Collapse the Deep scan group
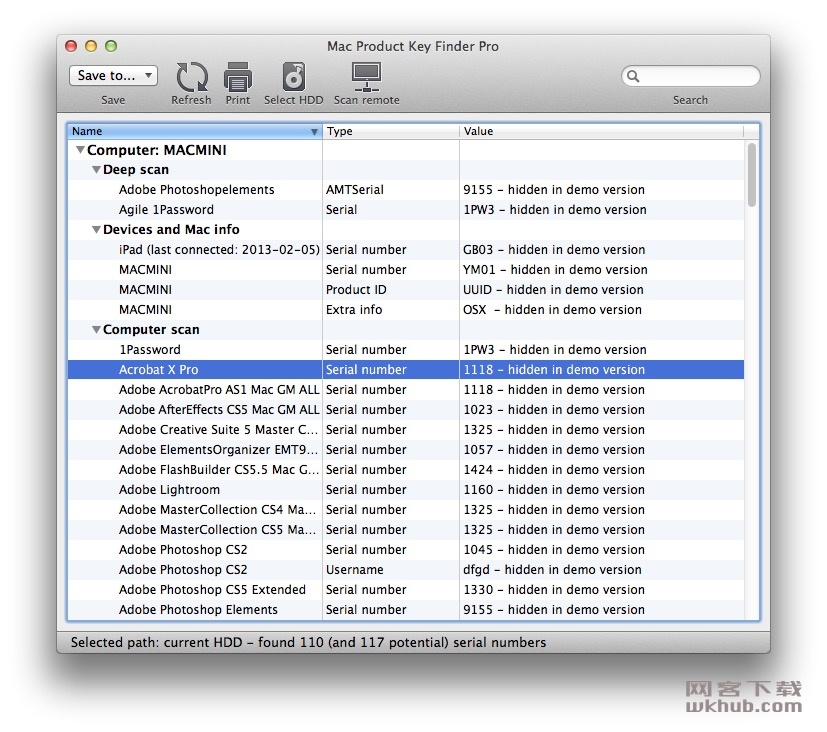This screenshot has height=732, width=827. tap(96, 170)
